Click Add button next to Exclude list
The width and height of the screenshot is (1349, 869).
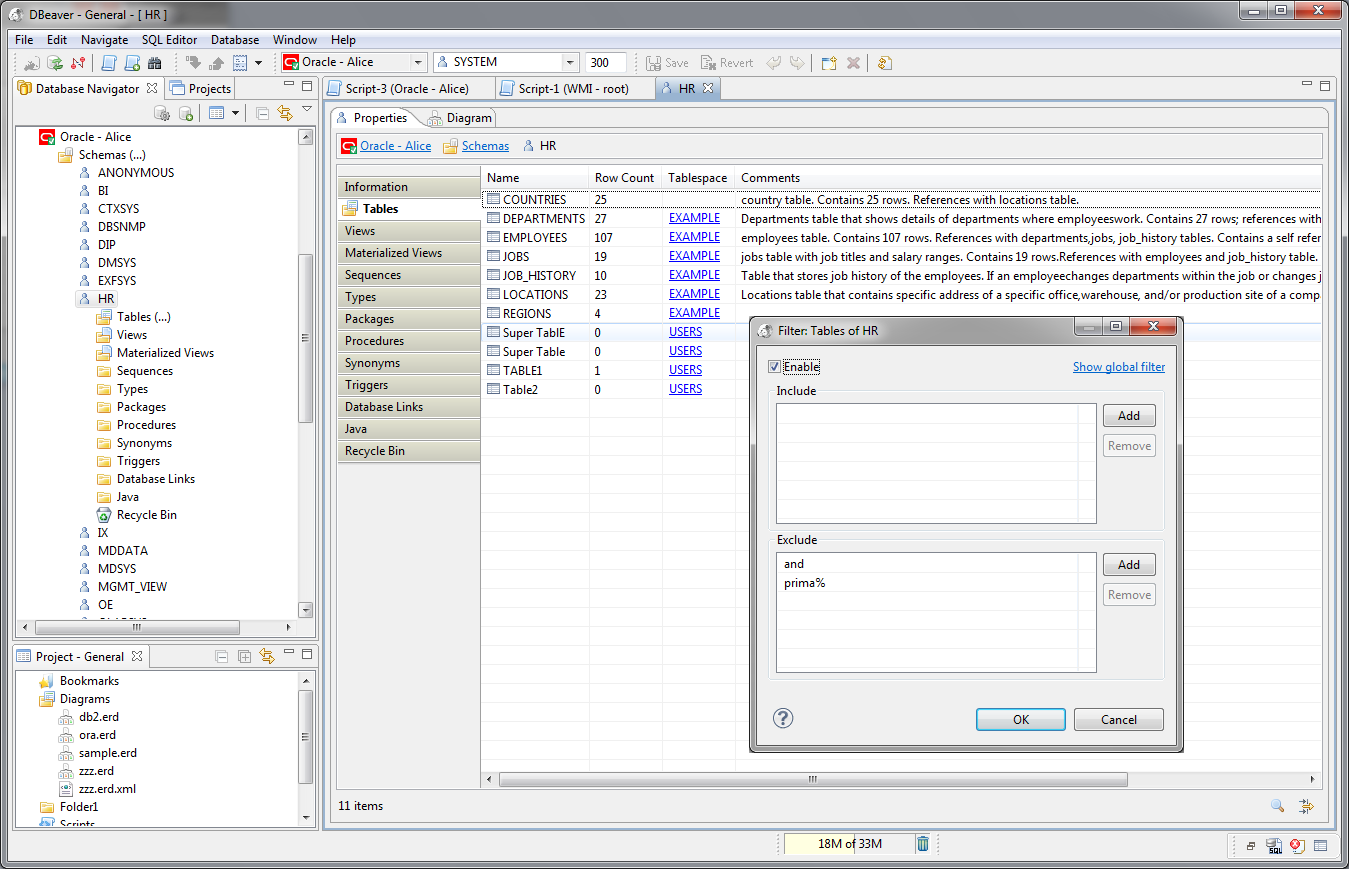[x=1128, y=565]
